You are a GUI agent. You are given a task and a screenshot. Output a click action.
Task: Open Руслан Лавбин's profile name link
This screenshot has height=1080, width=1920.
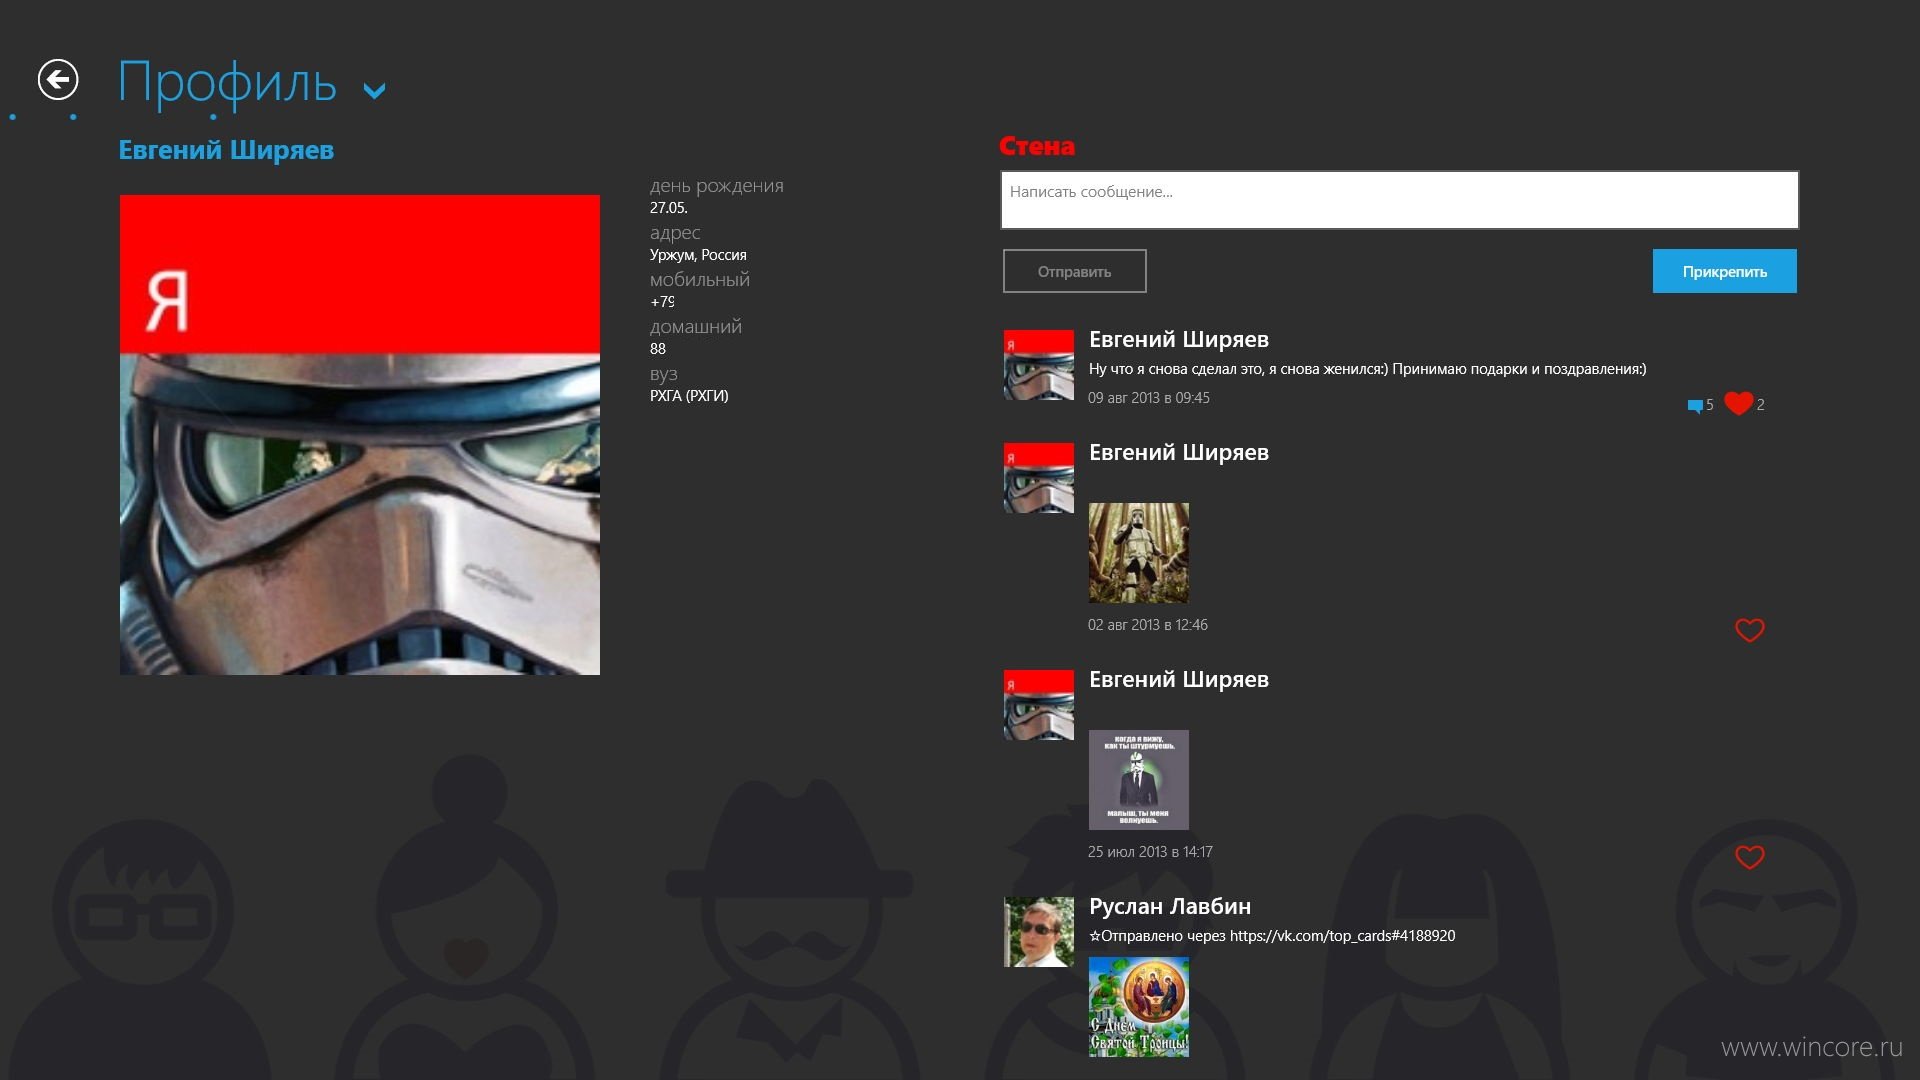(1170, 907)
